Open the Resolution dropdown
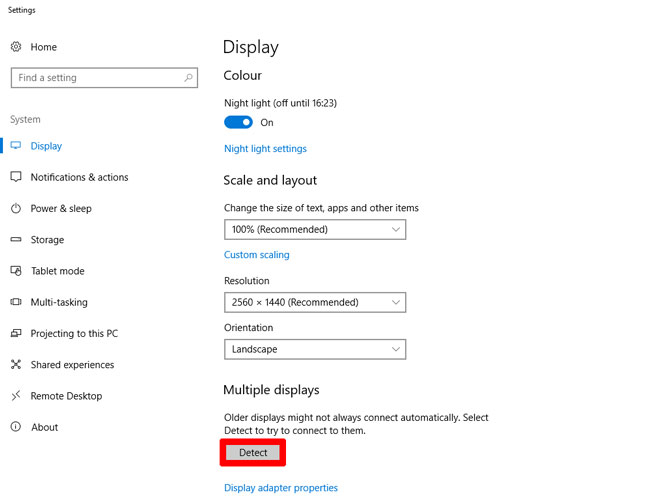 click(x=315, y=302)
